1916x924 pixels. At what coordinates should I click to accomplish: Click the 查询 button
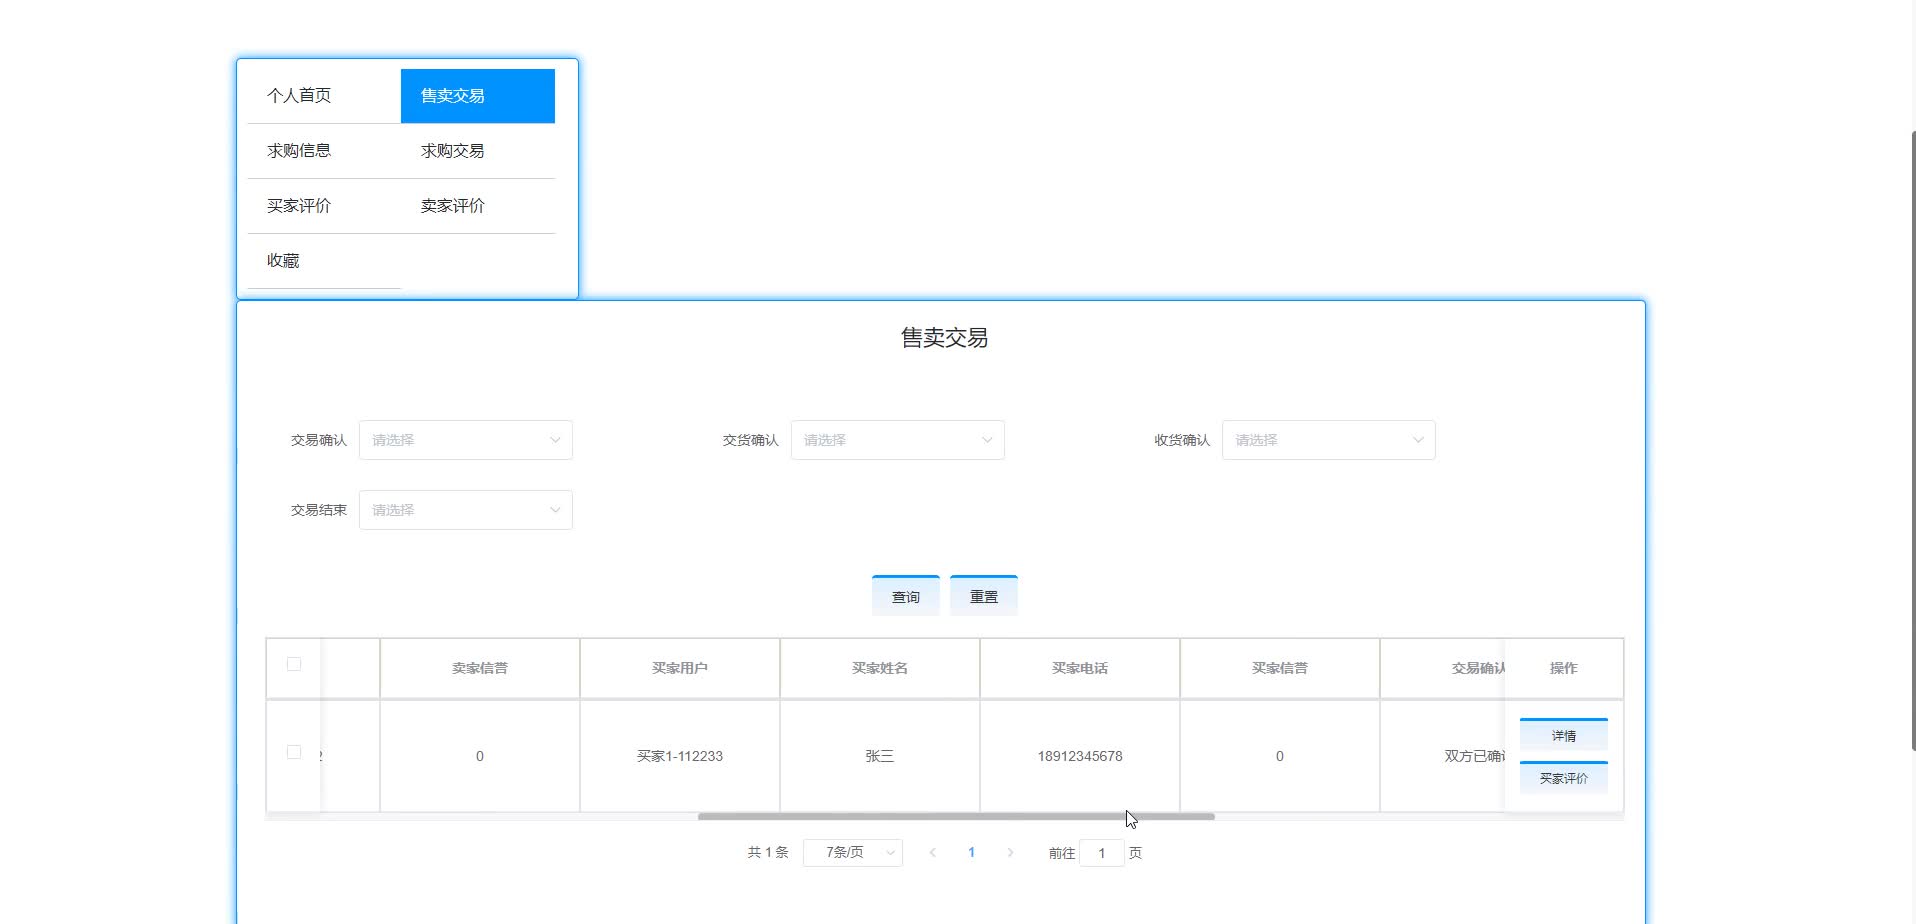906,596
